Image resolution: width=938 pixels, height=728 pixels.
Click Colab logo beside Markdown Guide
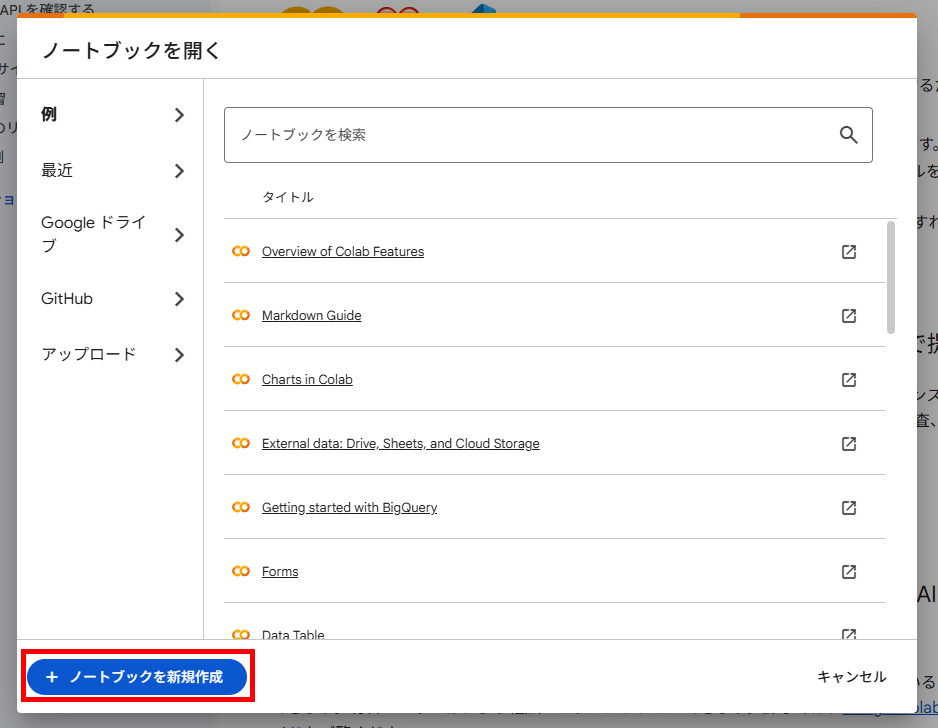240,315
